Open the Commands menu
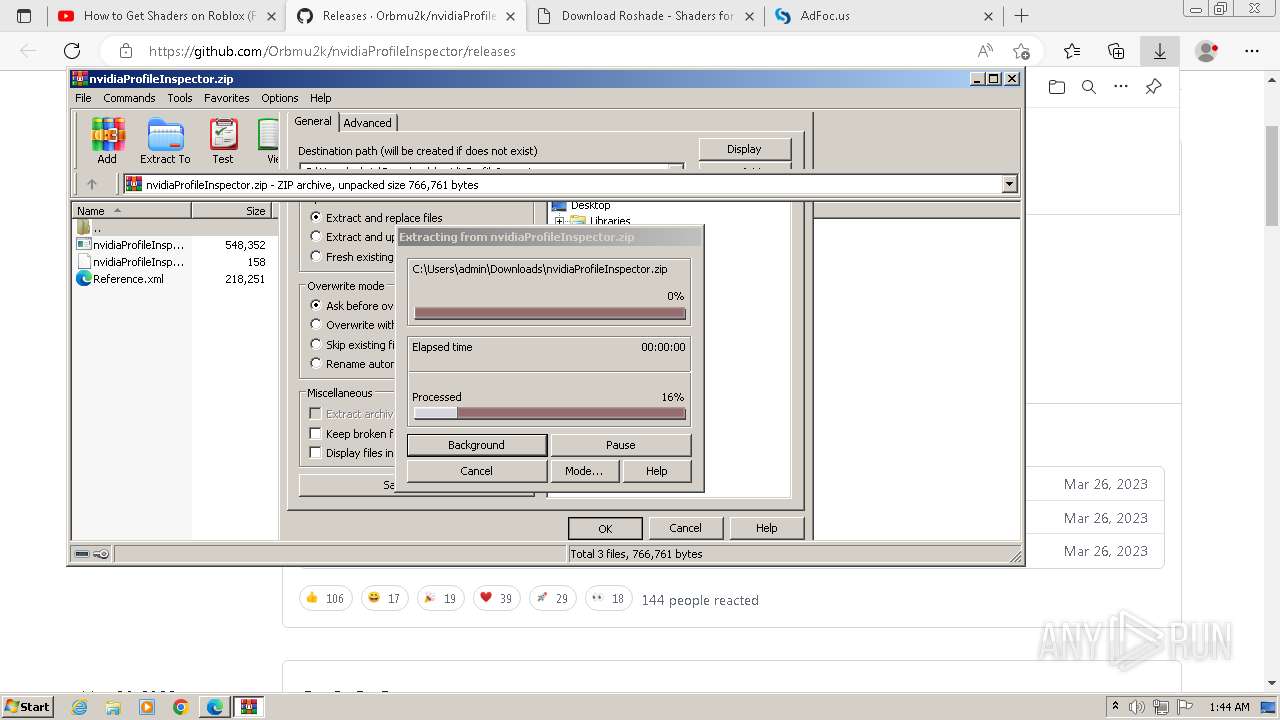This screenshot has height=720, width=1280. [129, 98]
